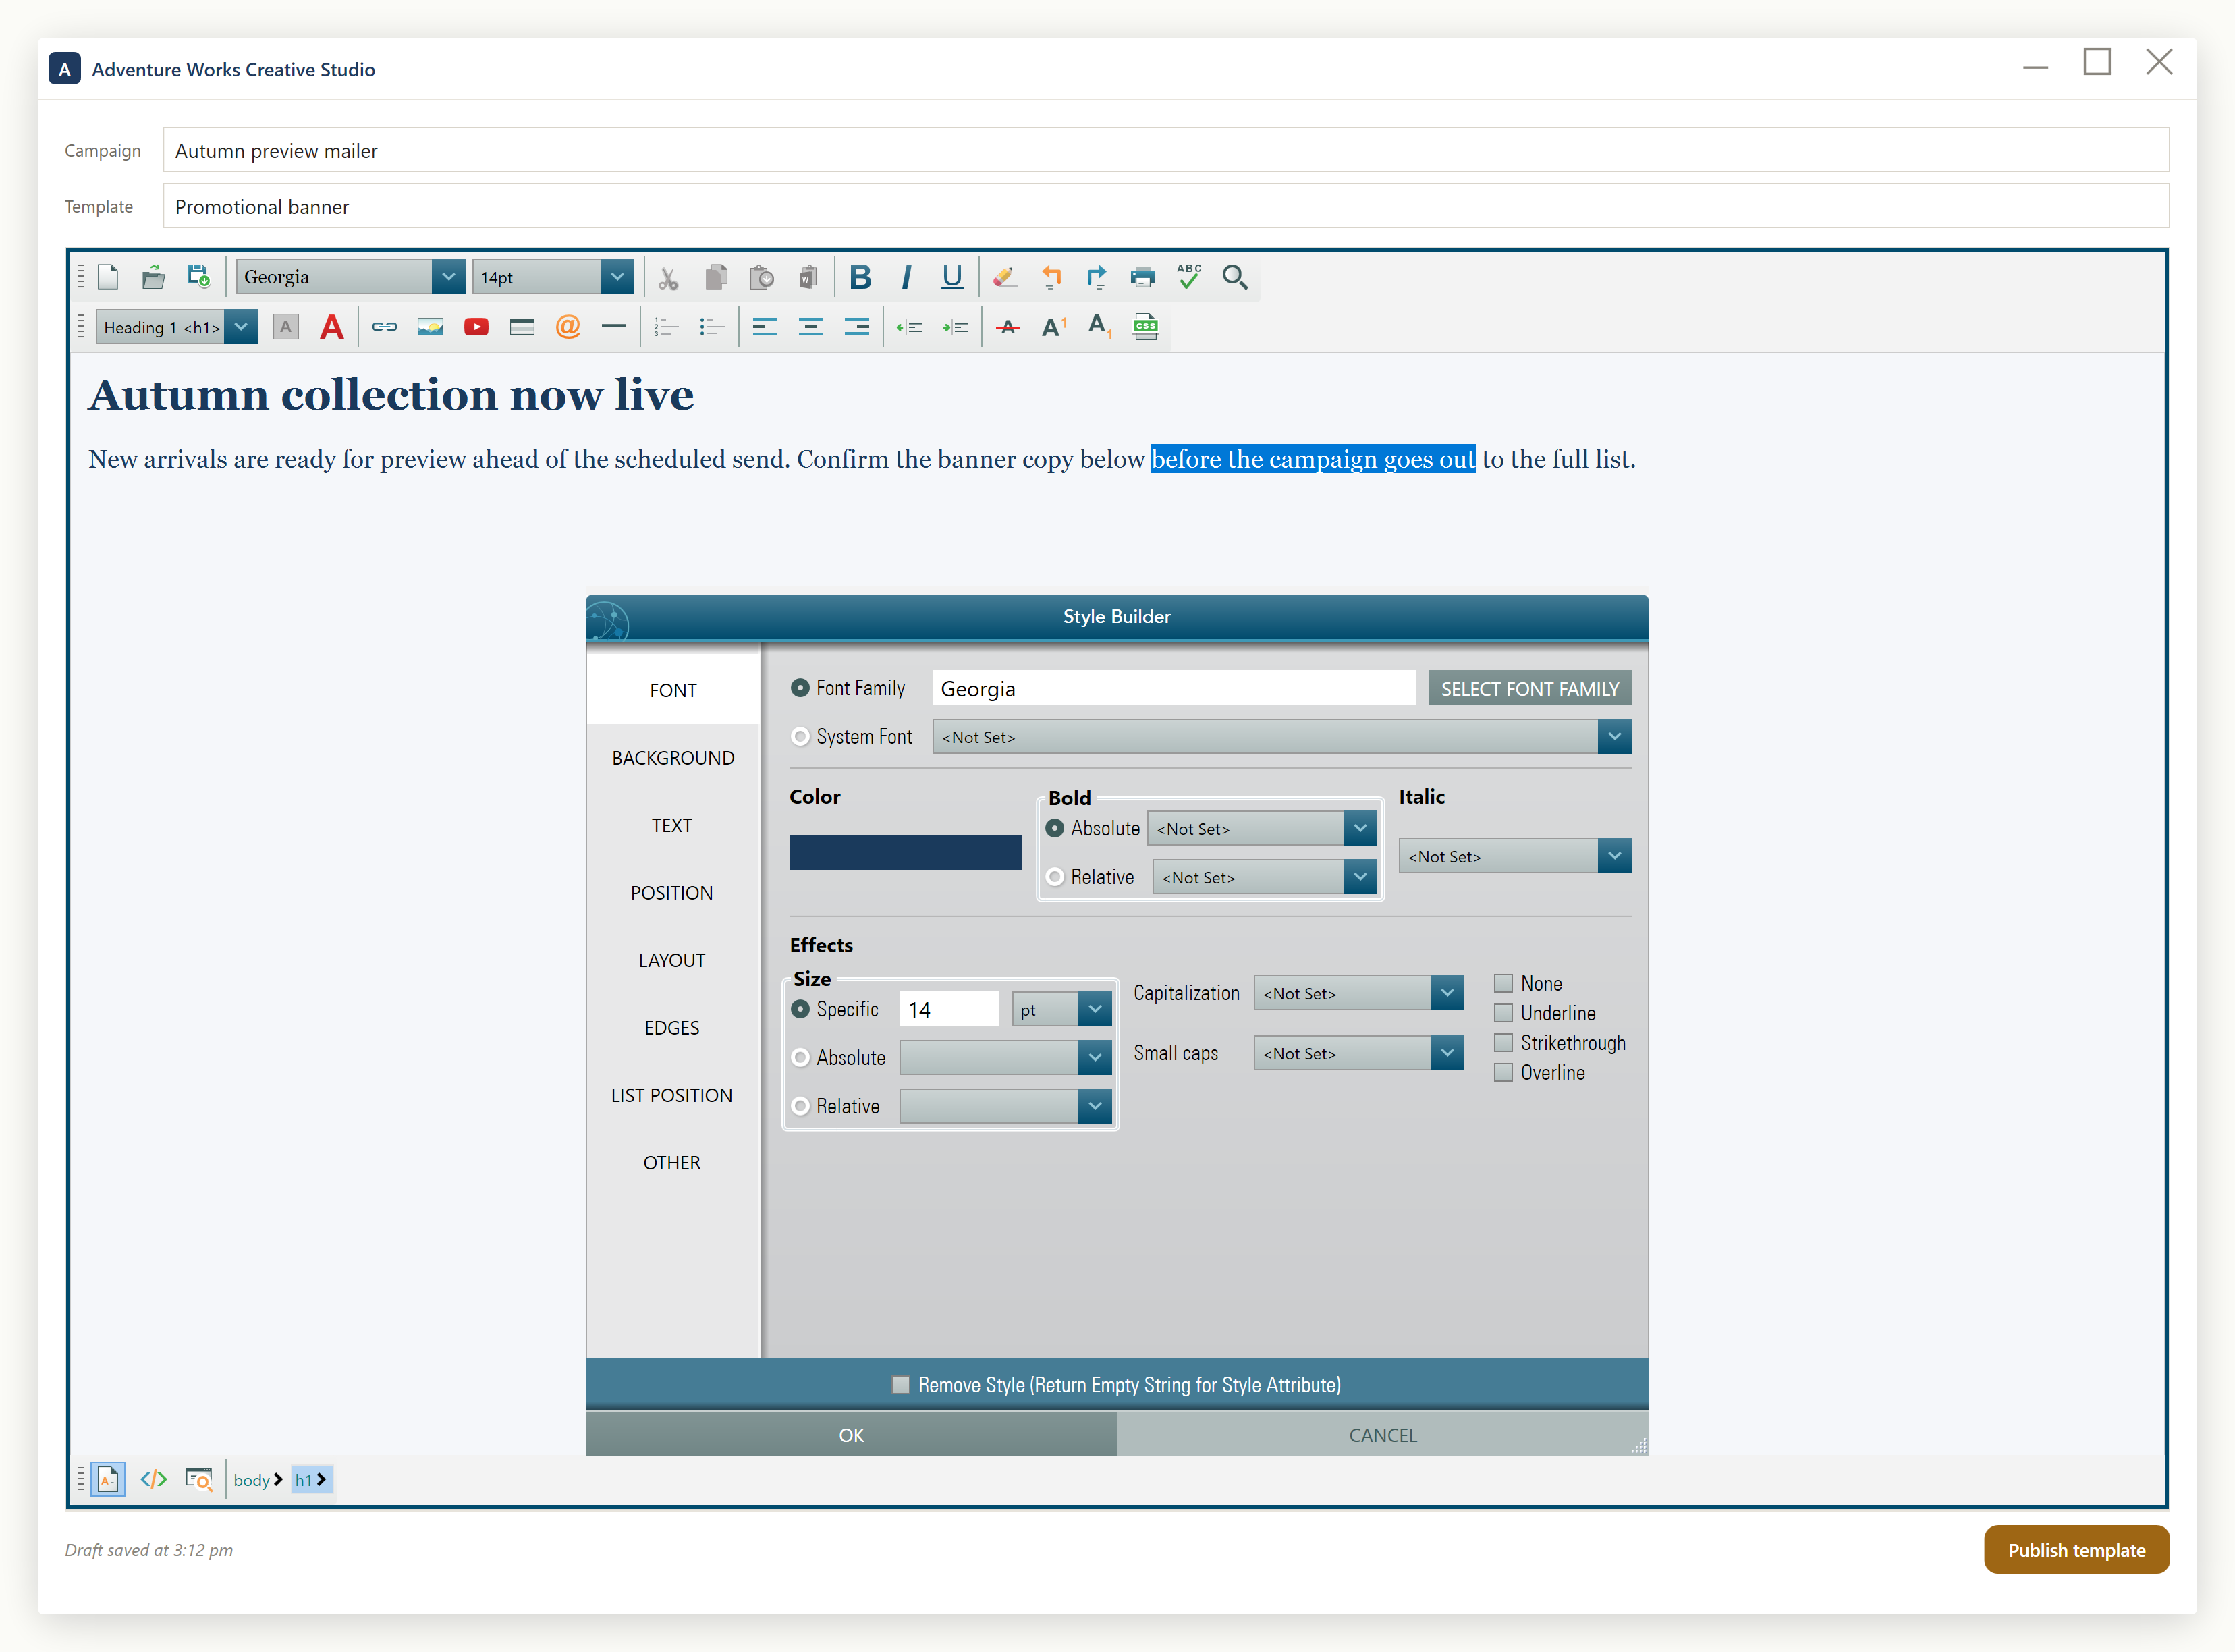
Task: Check the Overline effect checkbox
Action: (1503, 1072)
